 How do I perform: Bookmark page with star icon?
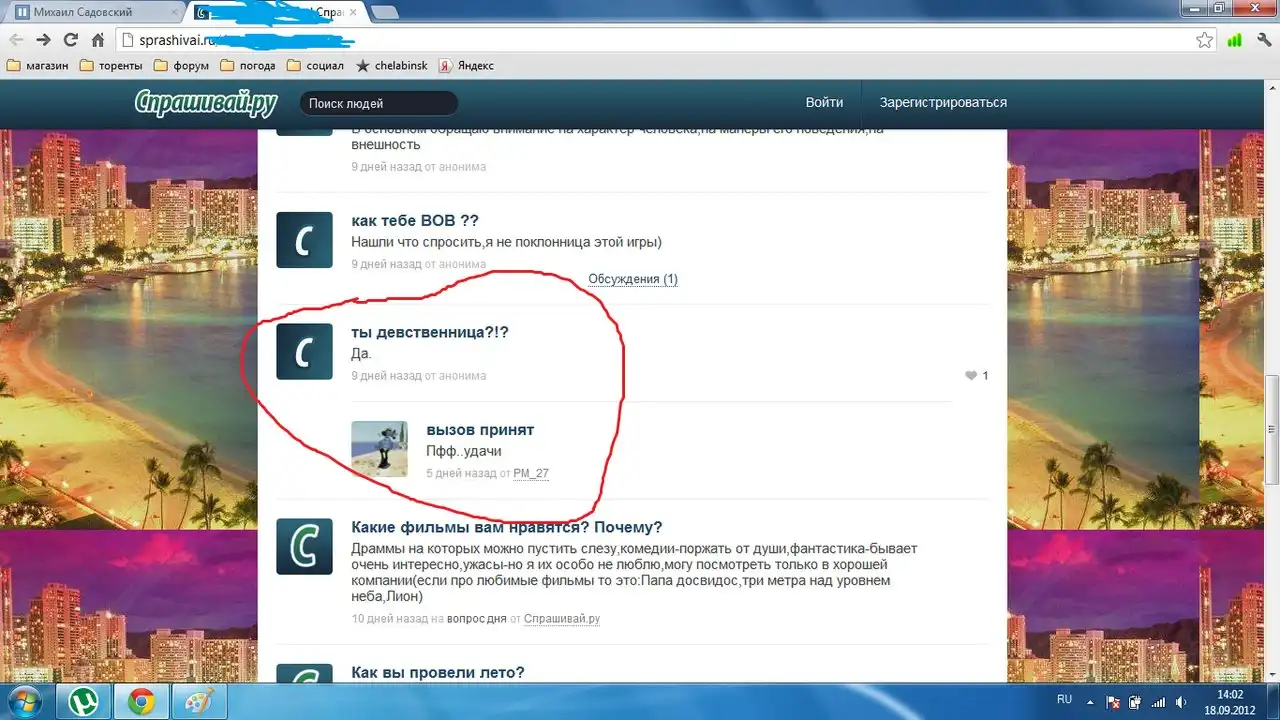pyautogui.click(x=1205, y=40)
